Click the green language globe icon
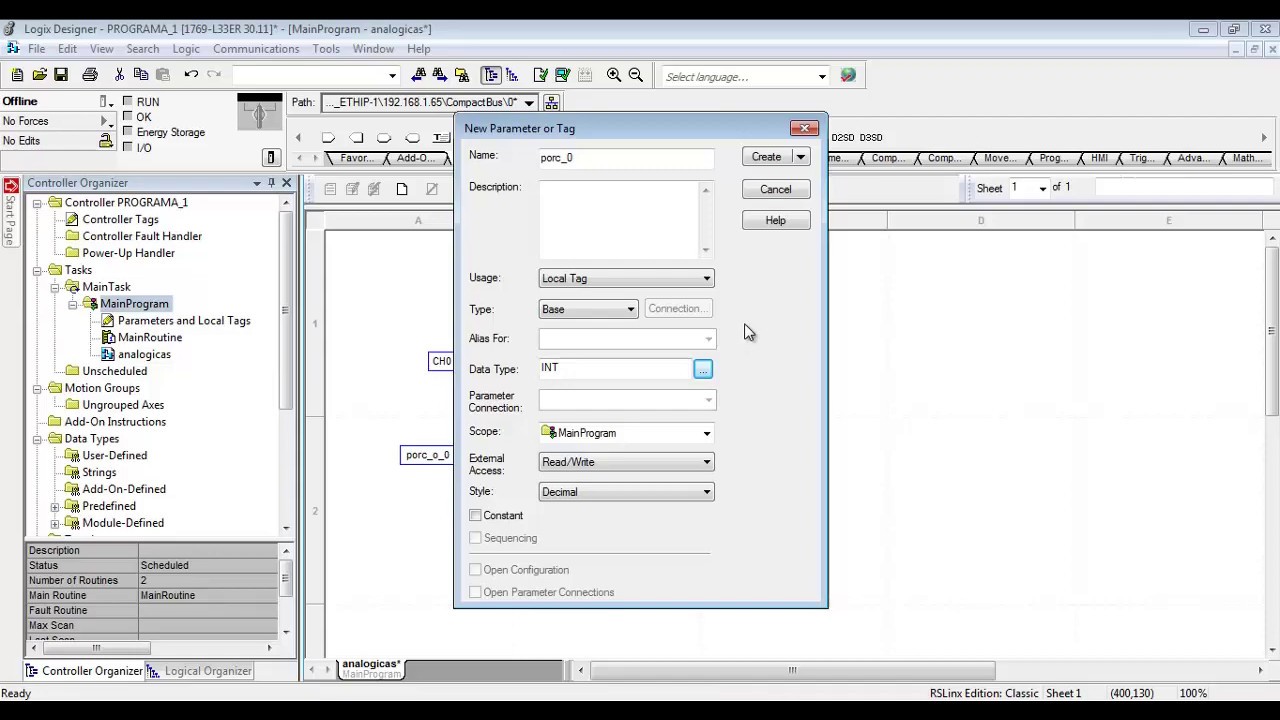The image size is (1280, 720). point(848,75)
